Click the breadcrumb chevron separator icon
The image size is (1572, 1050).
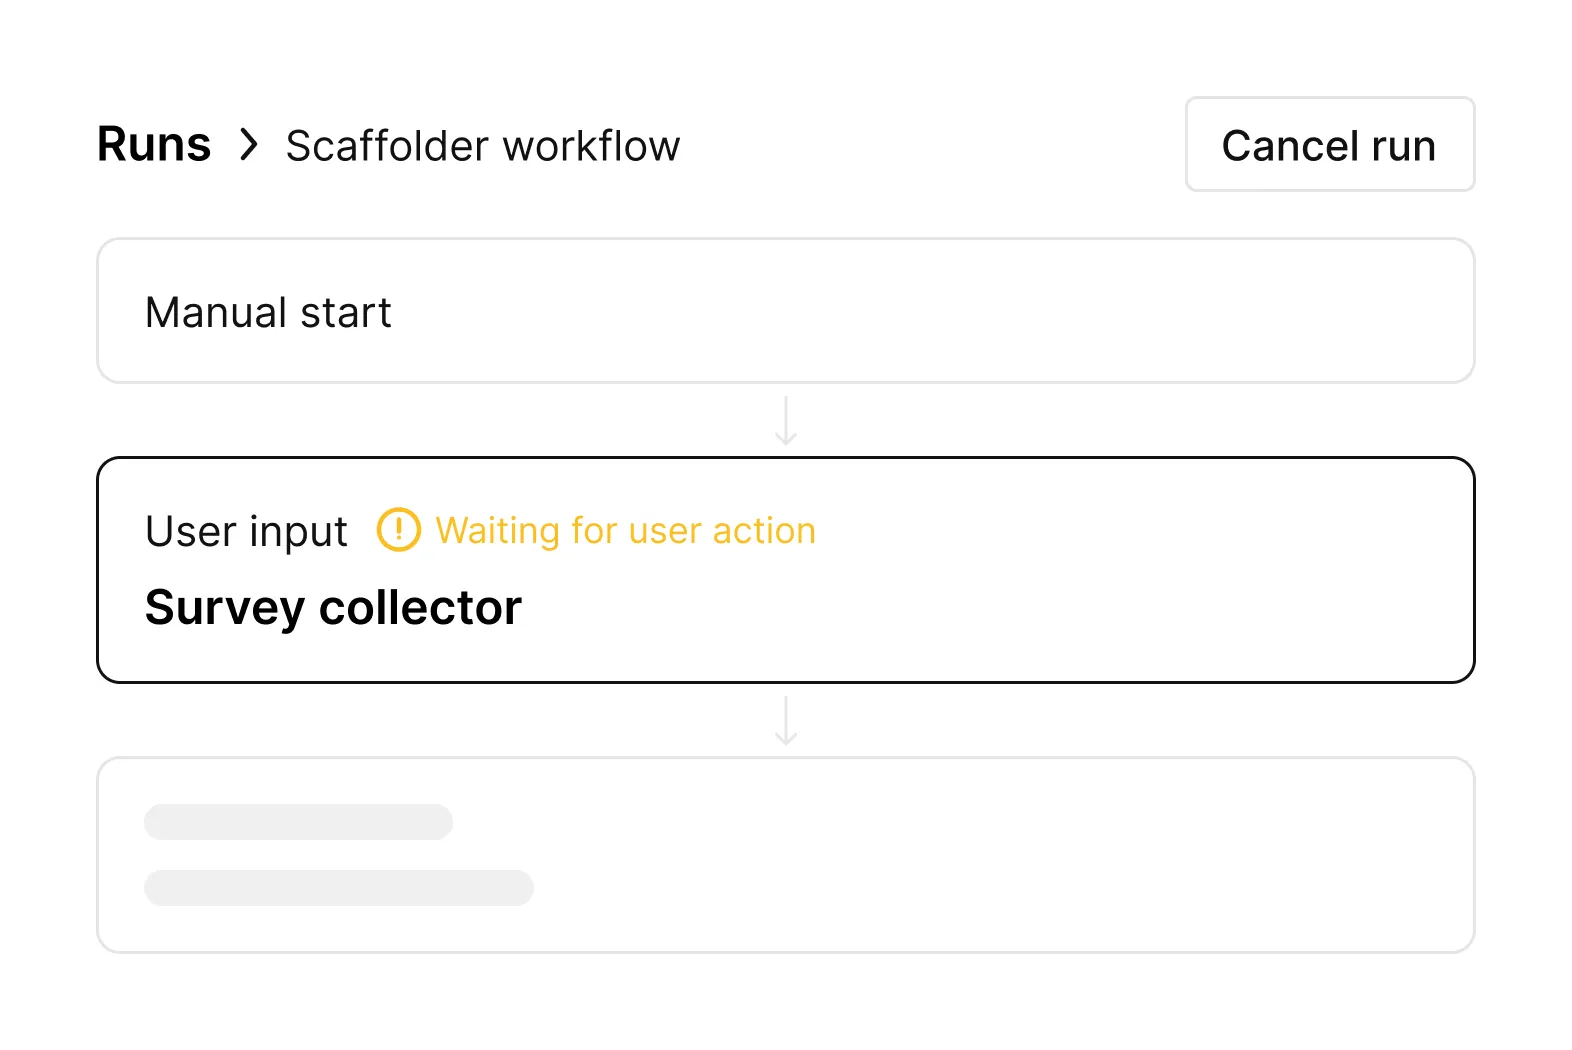[x=249, y=145]
